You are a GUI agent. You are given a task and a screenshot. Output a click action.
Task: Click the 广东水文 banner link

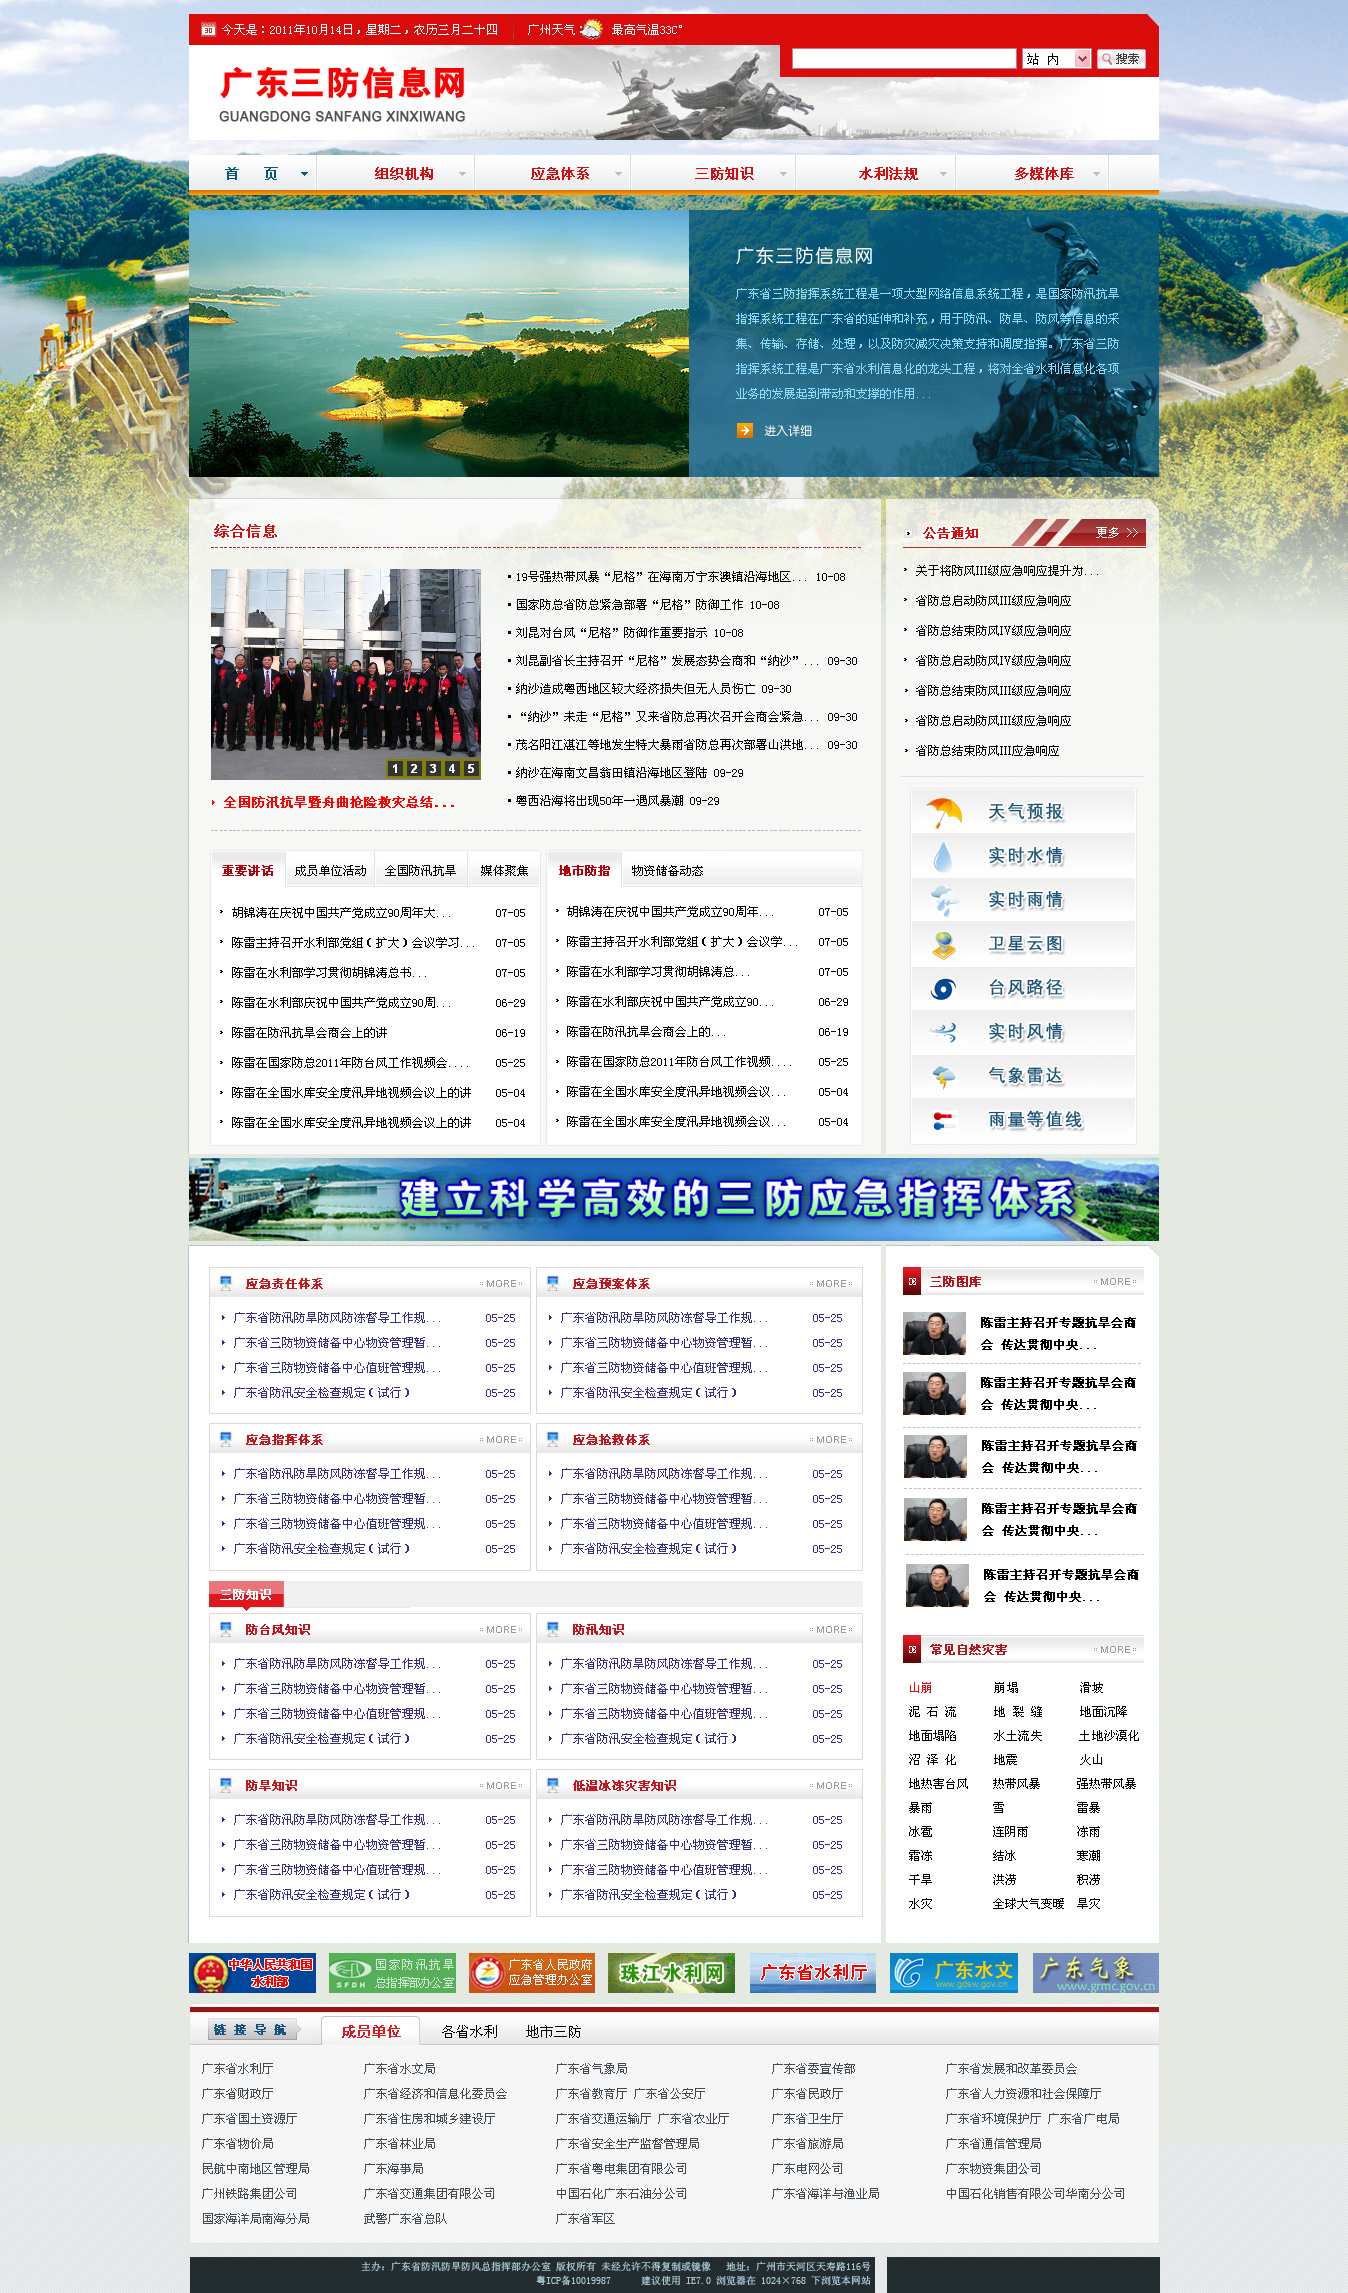(953, 1972)
